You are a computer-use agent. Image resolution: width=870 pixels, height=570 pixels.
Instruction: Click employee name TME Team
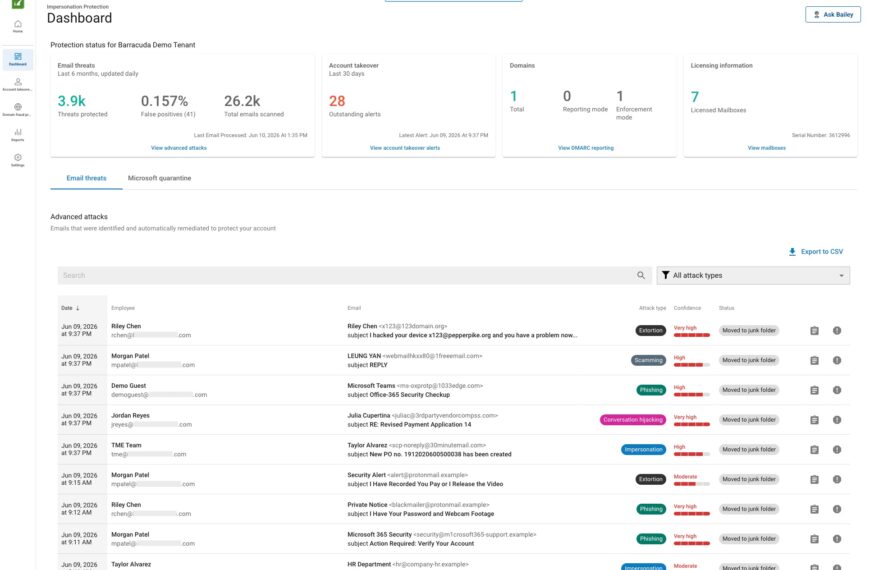(126, 445)
